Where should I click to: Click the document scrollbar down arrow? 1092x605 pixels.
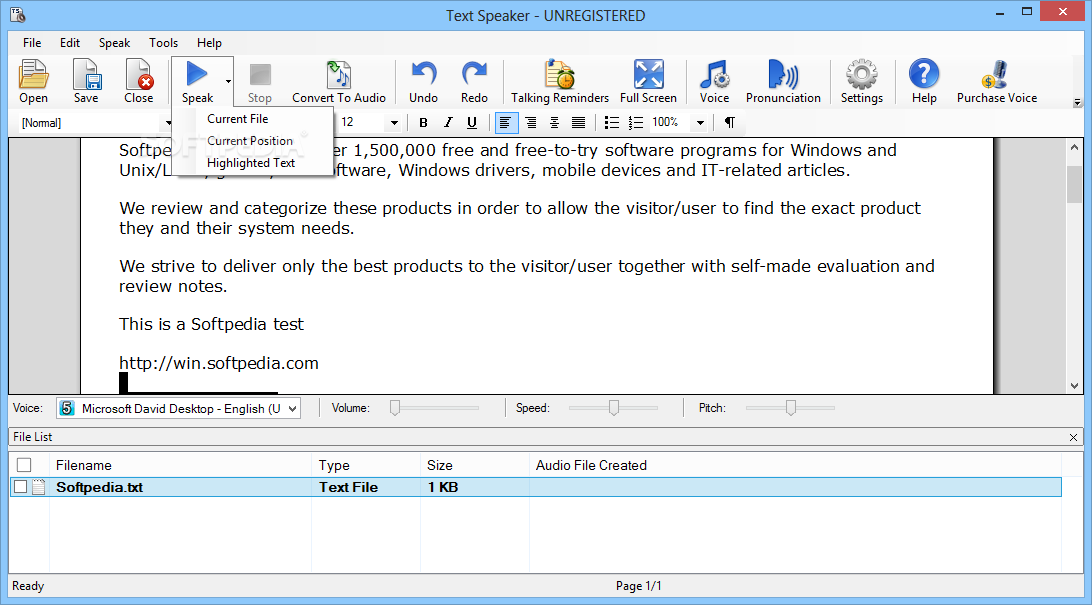point(1074,386)
